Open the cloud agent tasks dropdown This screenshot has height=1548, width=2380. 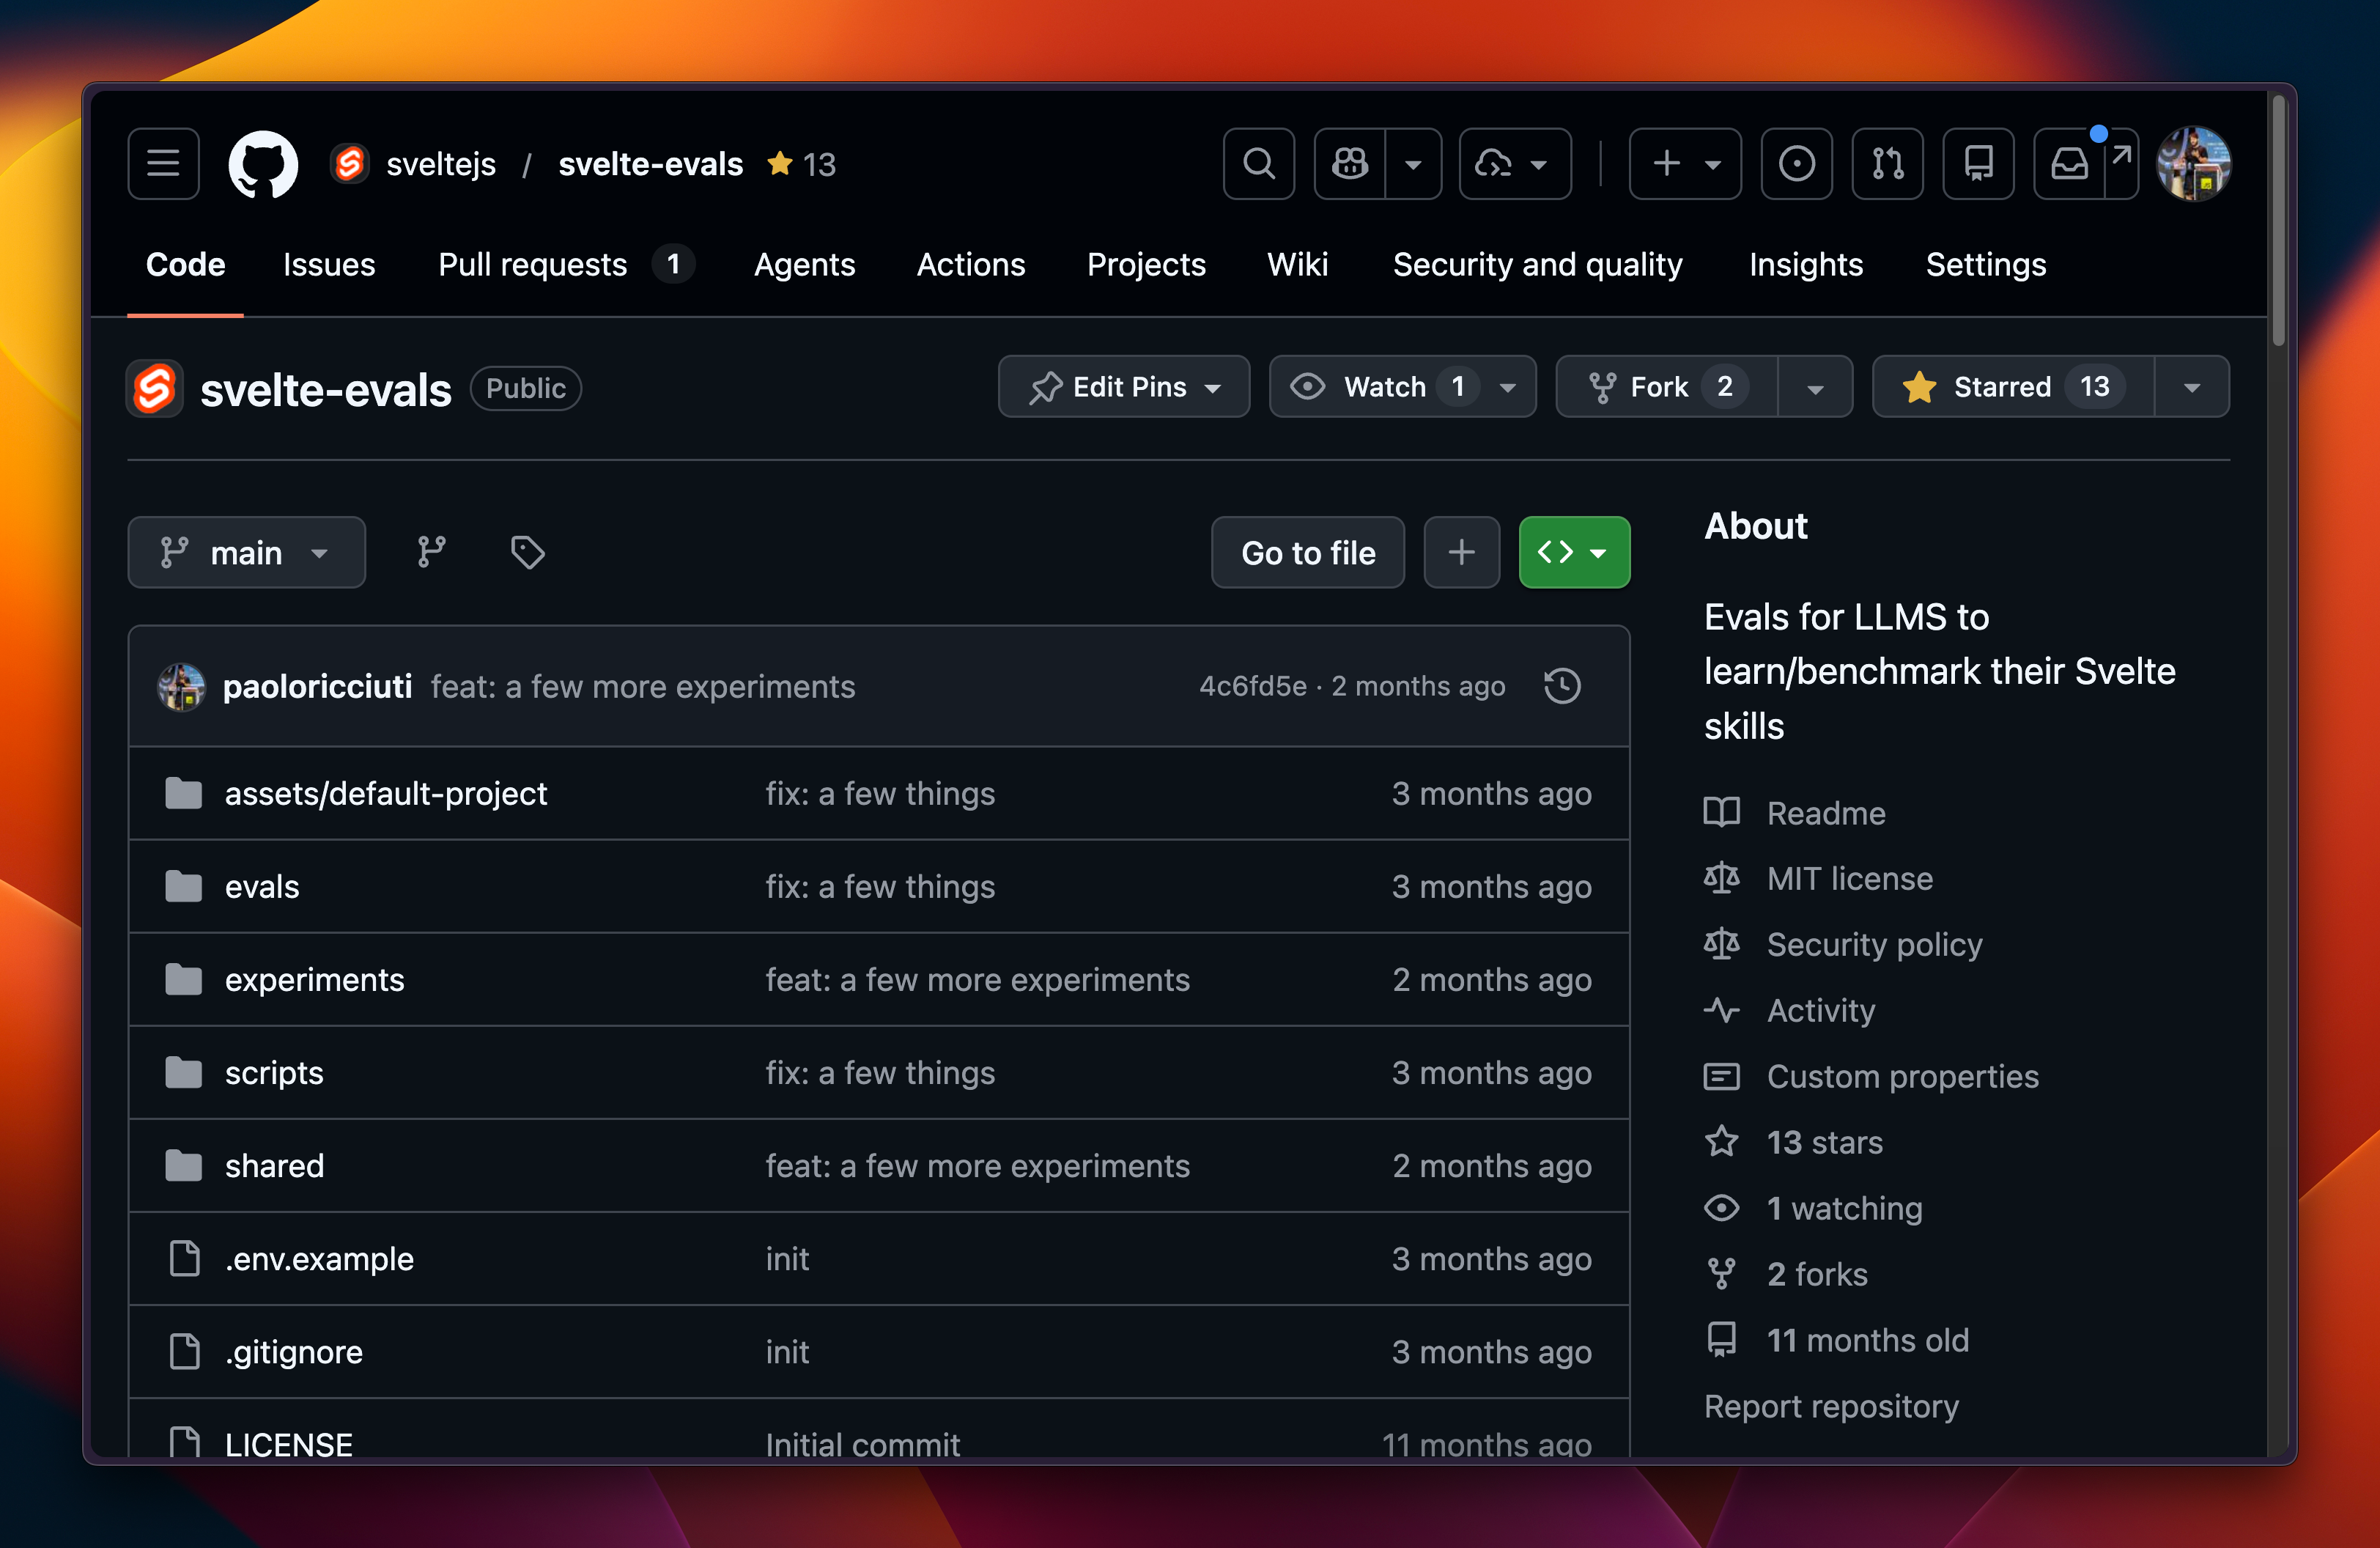[x=1515, y=163]
